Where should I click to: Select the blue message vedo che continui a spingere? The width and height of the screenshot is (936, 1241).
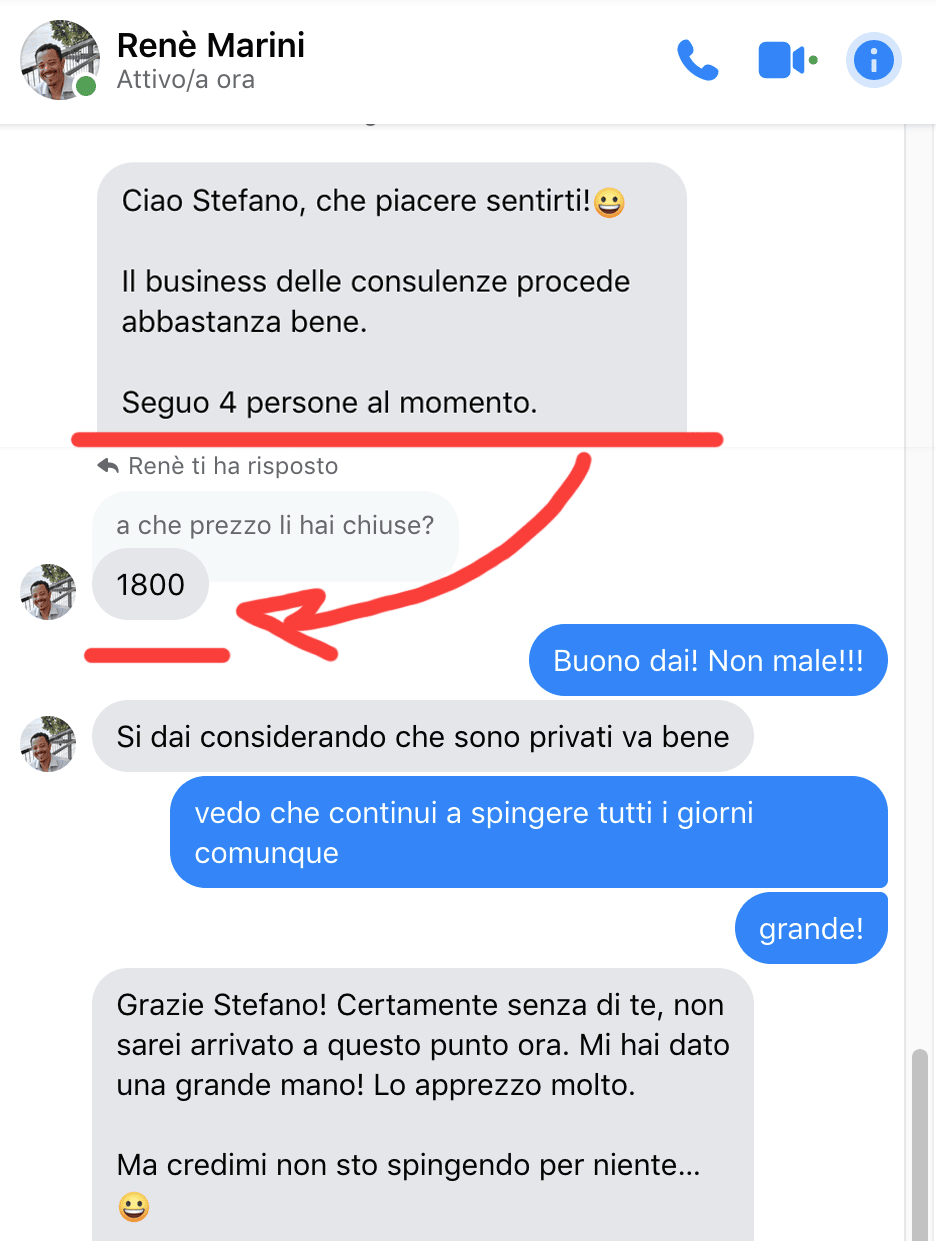(529, 832)
